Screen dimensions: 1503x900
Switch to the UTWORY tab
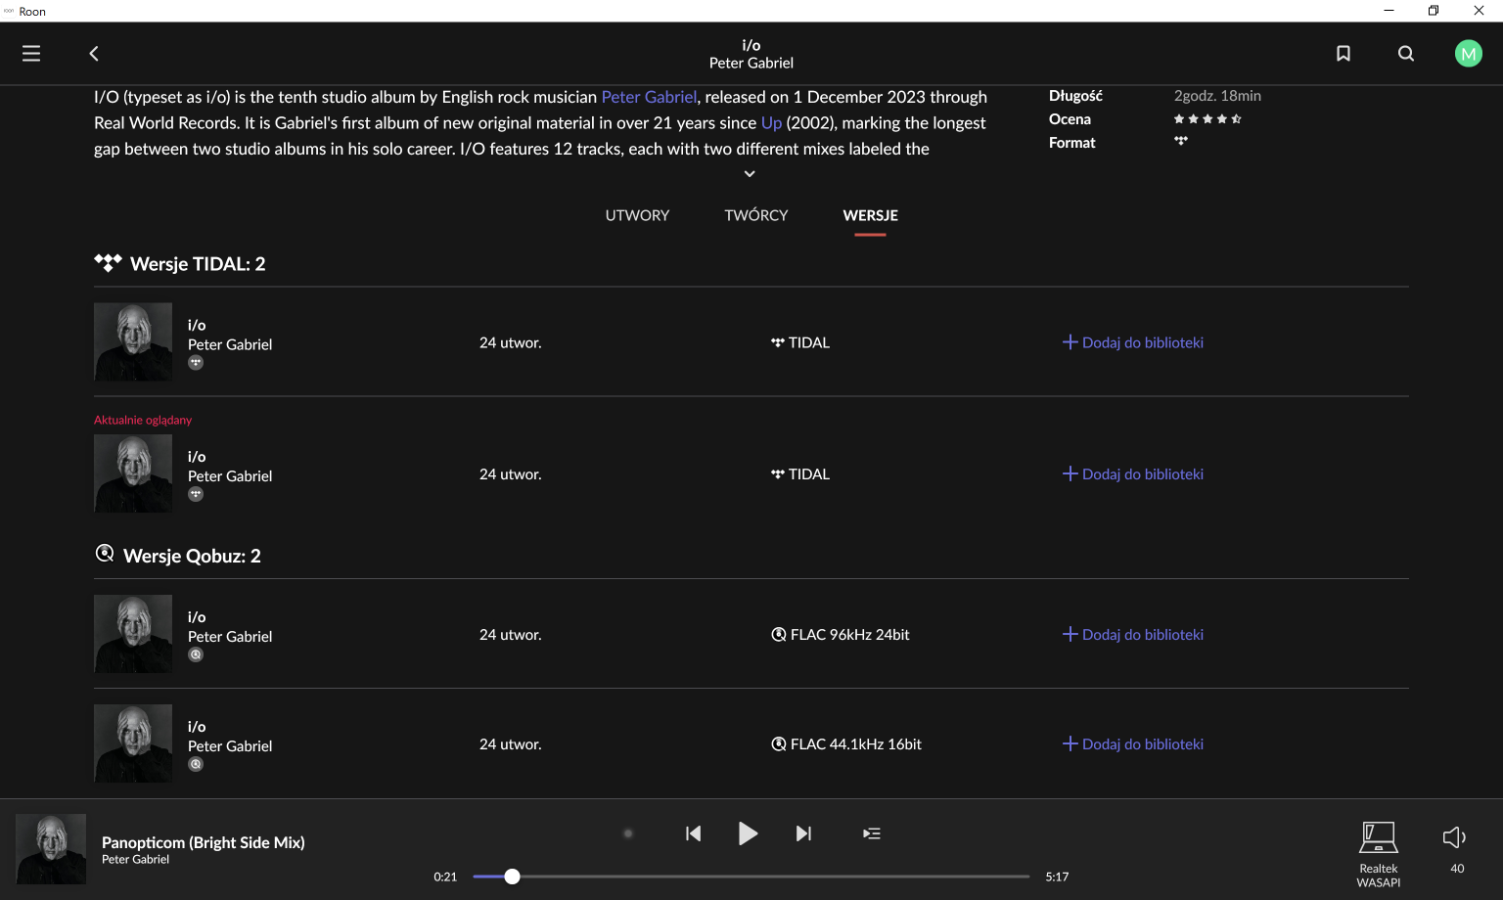pyautogui.click(x=637, y=215)
